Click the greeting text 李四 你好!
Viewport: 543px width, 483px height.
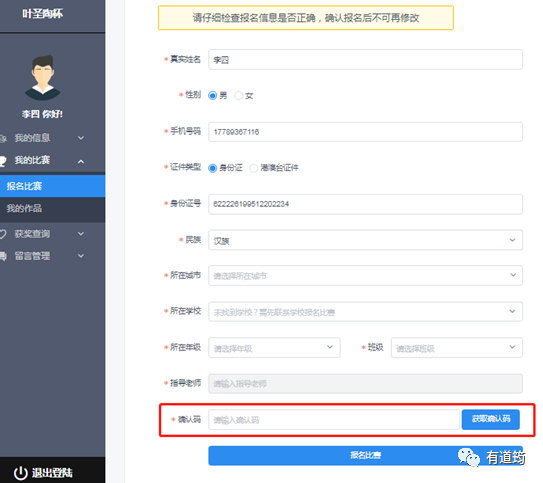tap(43, 114)
